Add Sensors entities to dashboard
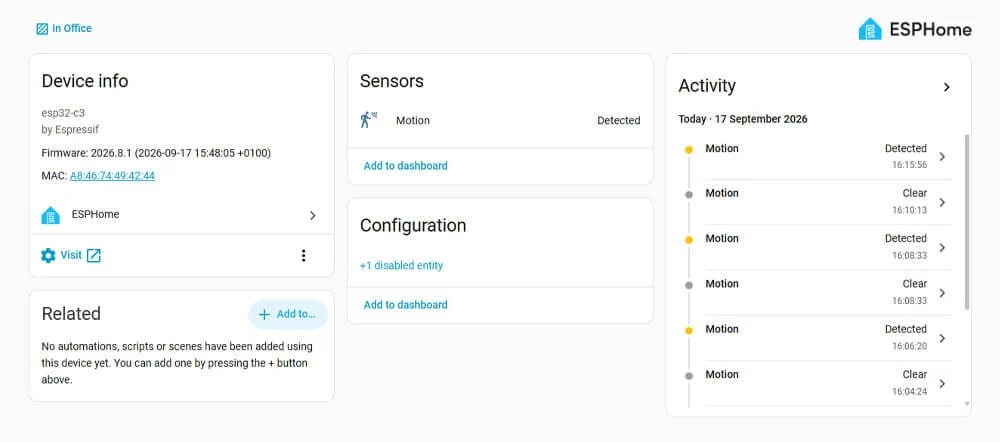 coord(406,166)
